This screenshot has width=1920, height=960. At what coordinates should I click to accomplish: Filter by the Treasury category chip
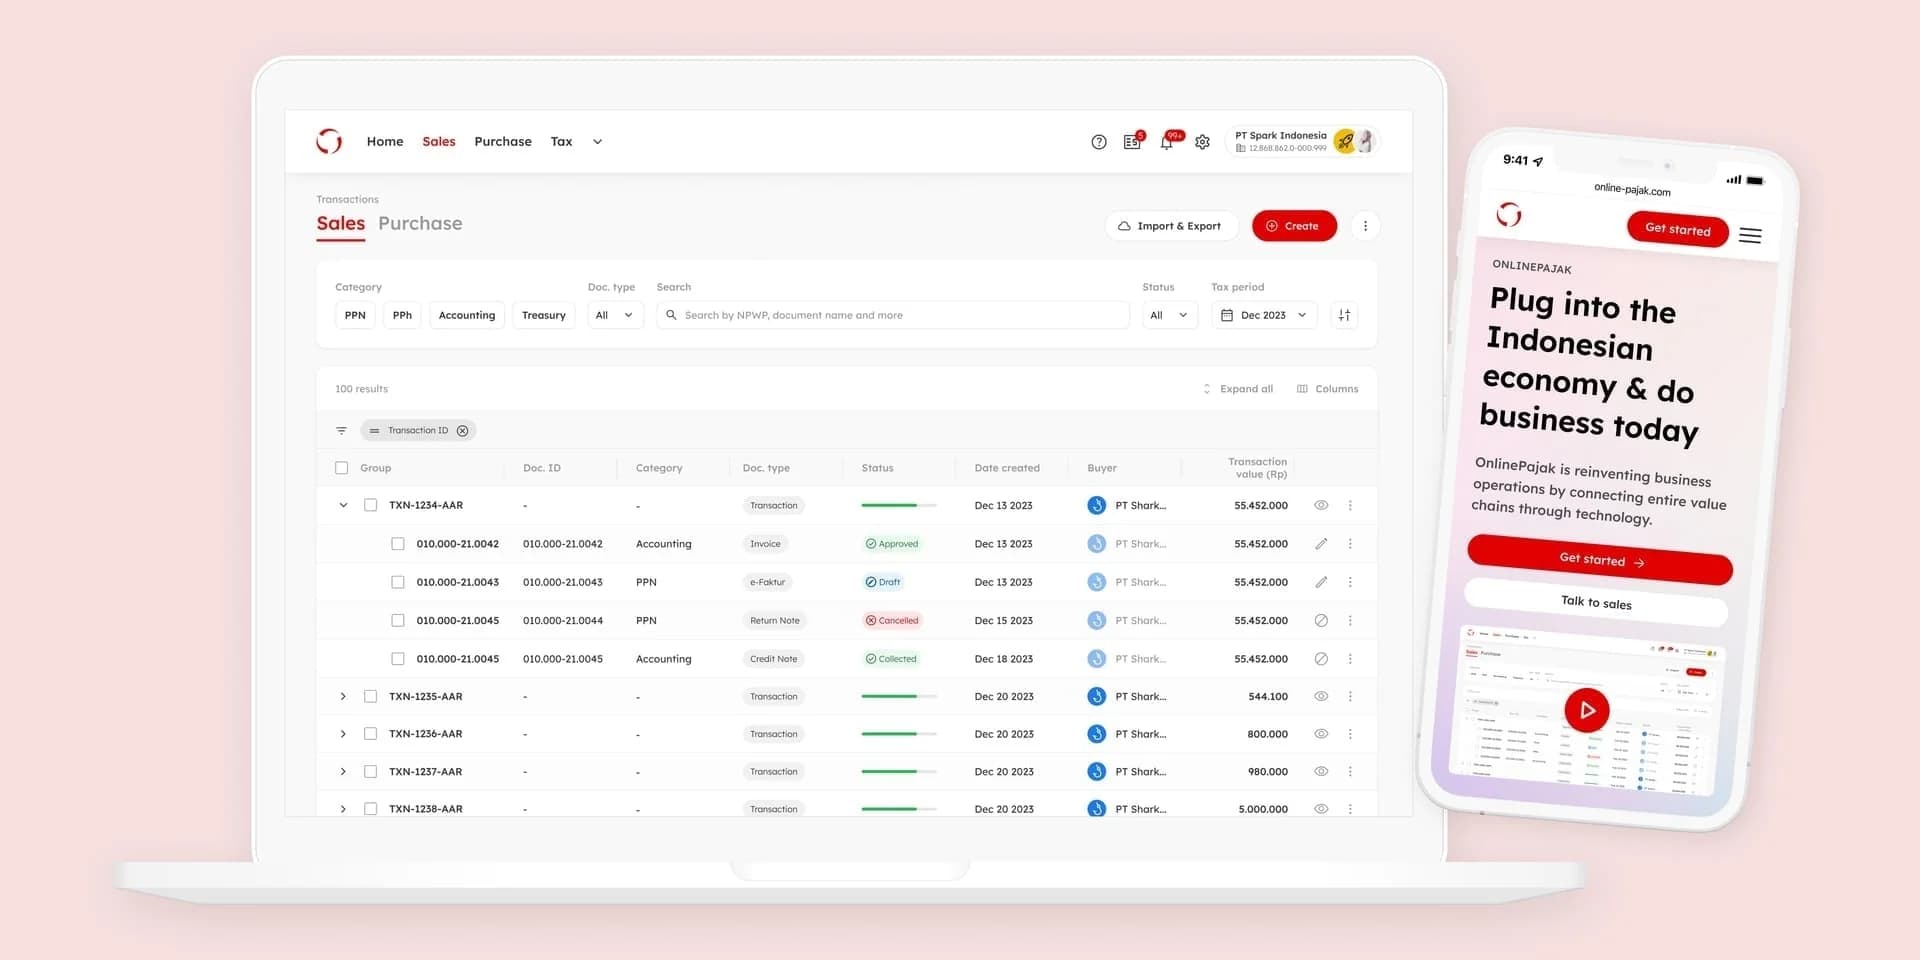coord(544,315)
